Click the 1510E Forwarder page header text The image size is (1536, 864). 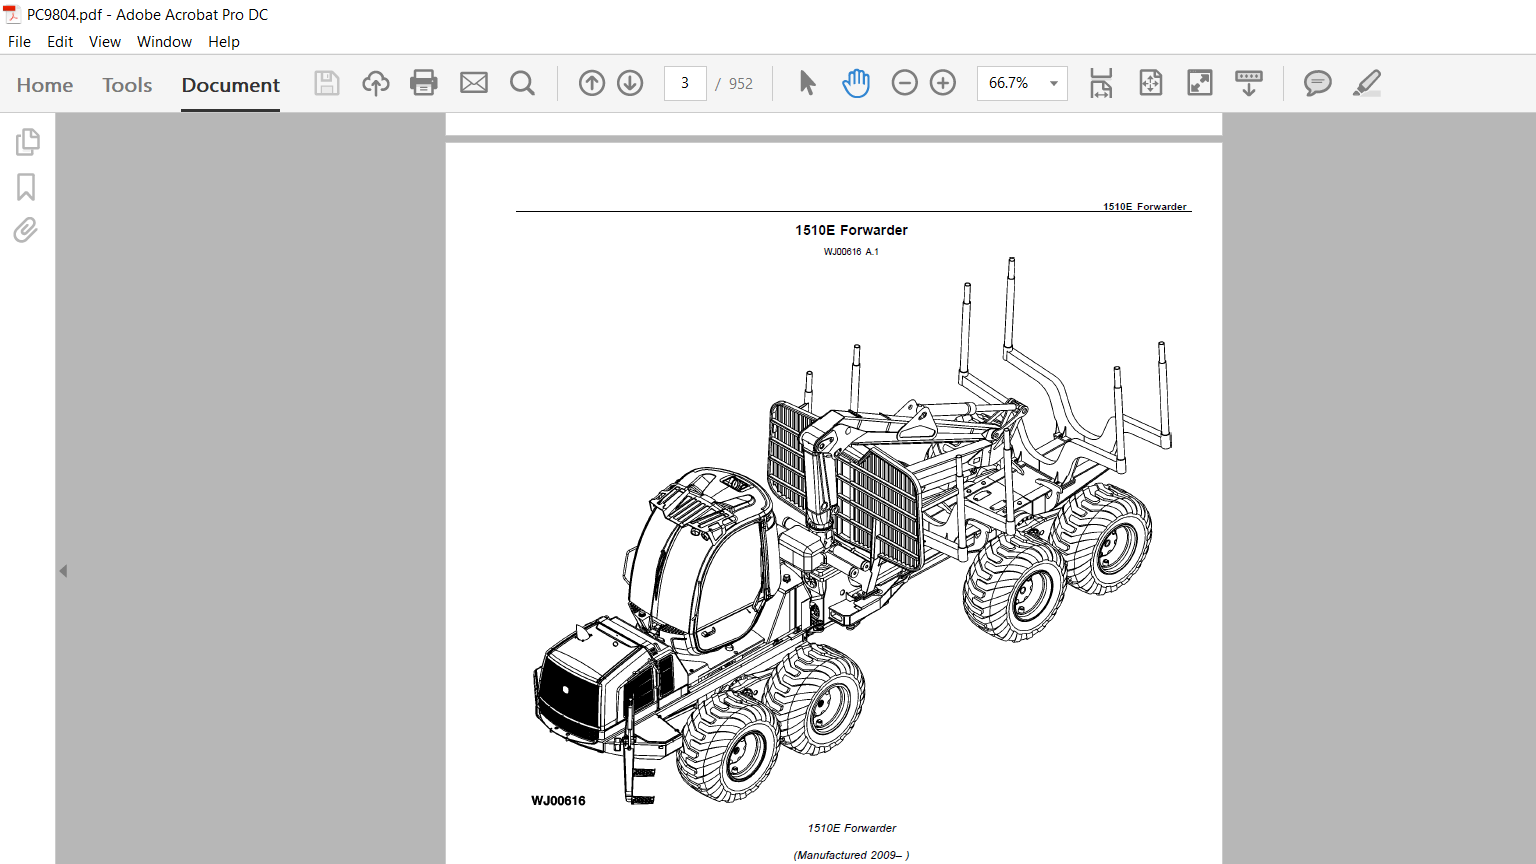(1145, 206)
